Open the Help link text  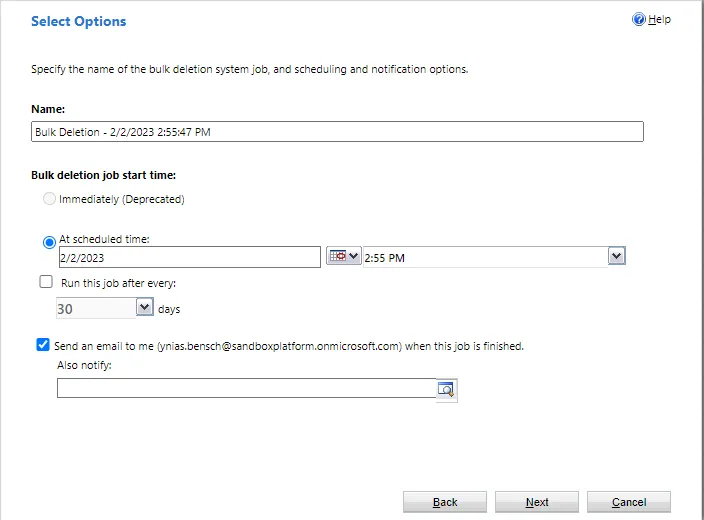[x=660, y=19]
